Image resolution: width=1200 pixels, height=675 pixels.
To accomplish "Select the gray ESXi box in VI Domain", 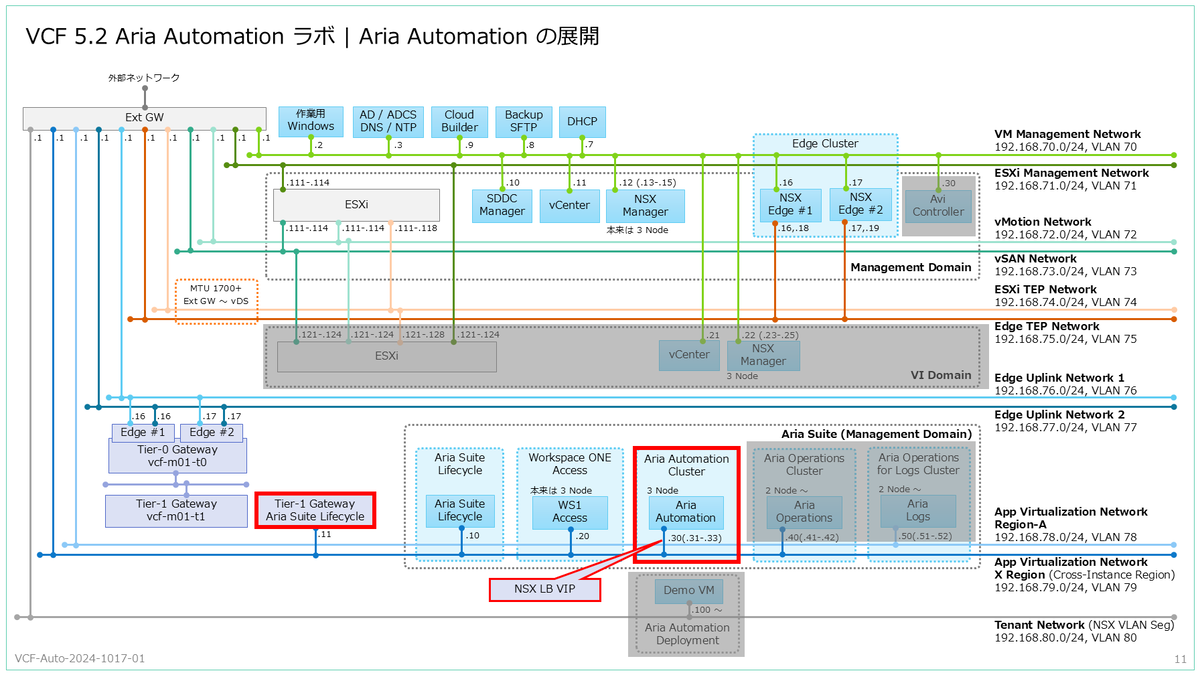I will click(x=386, y=356).
